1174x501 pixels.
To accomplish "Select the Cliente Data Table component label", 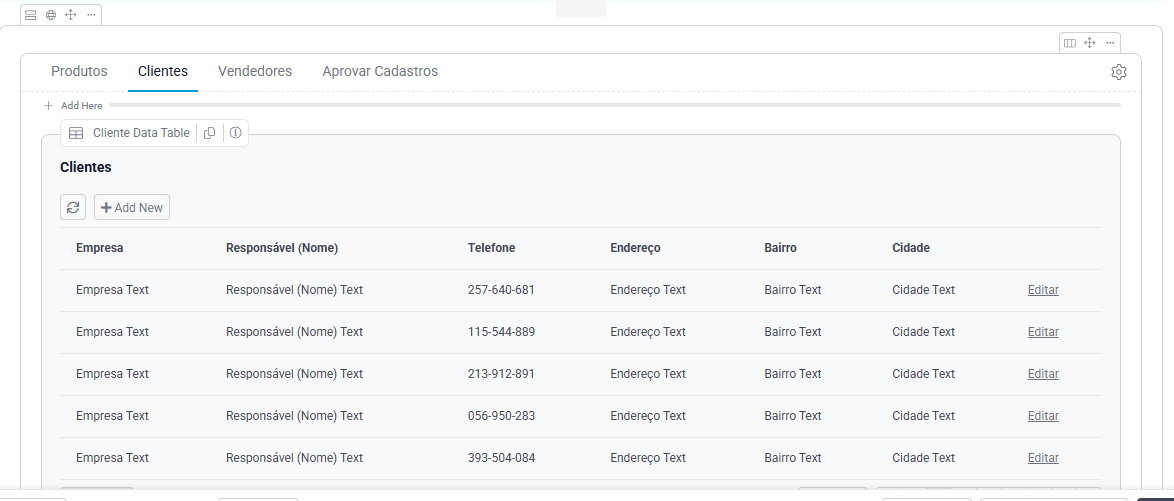I will (x=140, y=133).
